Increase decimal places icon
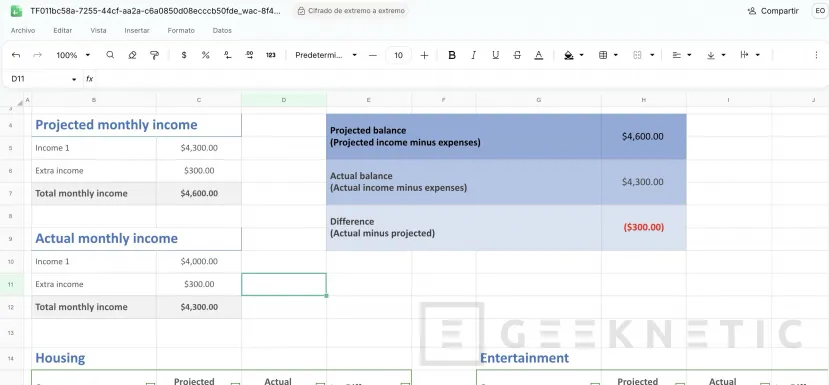Screen dimensions: 829x385 [249, 55]
